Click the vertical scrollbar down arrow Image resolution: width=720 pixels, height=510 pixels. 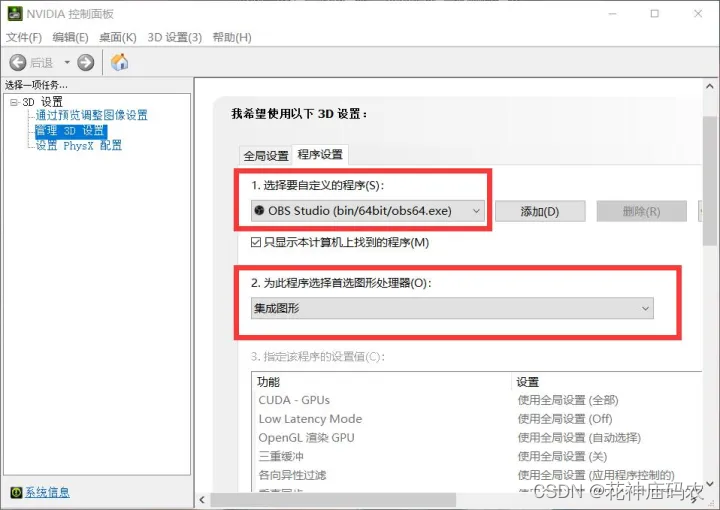click(710, 483)
